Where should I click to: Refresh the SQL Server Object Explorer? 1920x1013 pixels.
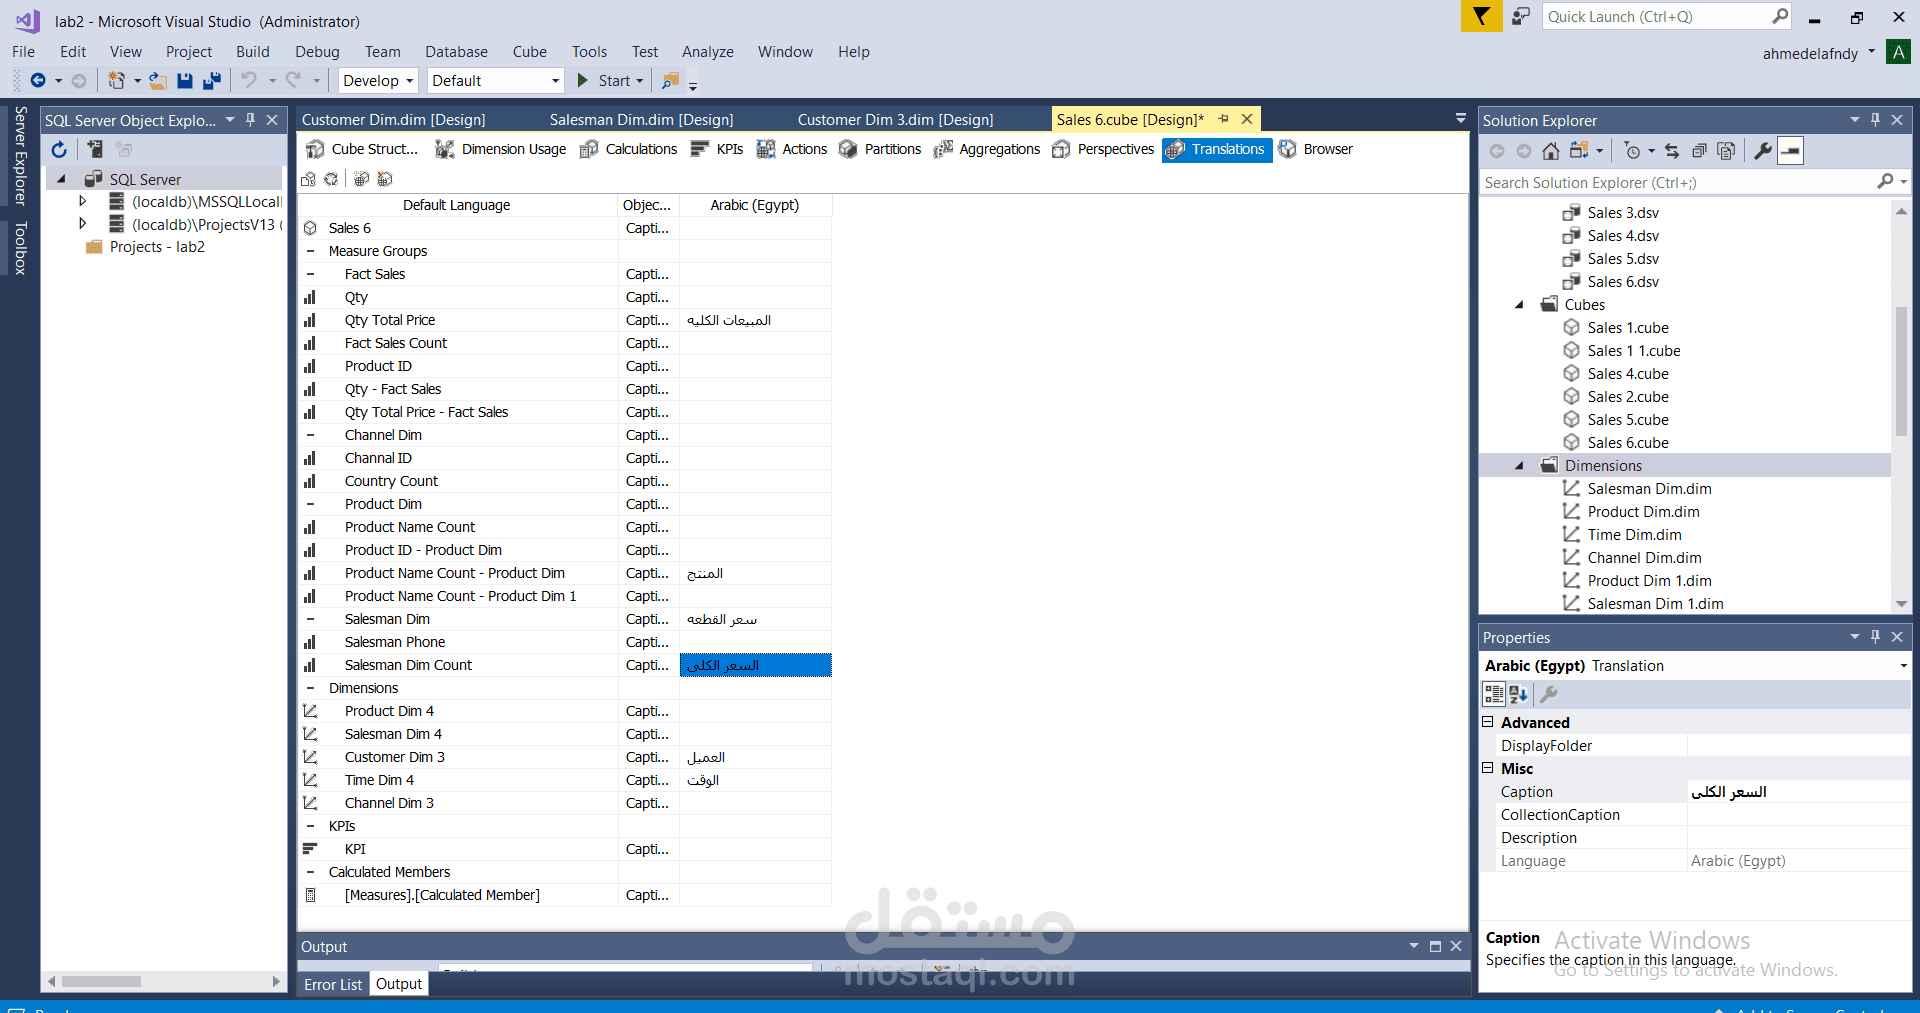click(59, 149)
